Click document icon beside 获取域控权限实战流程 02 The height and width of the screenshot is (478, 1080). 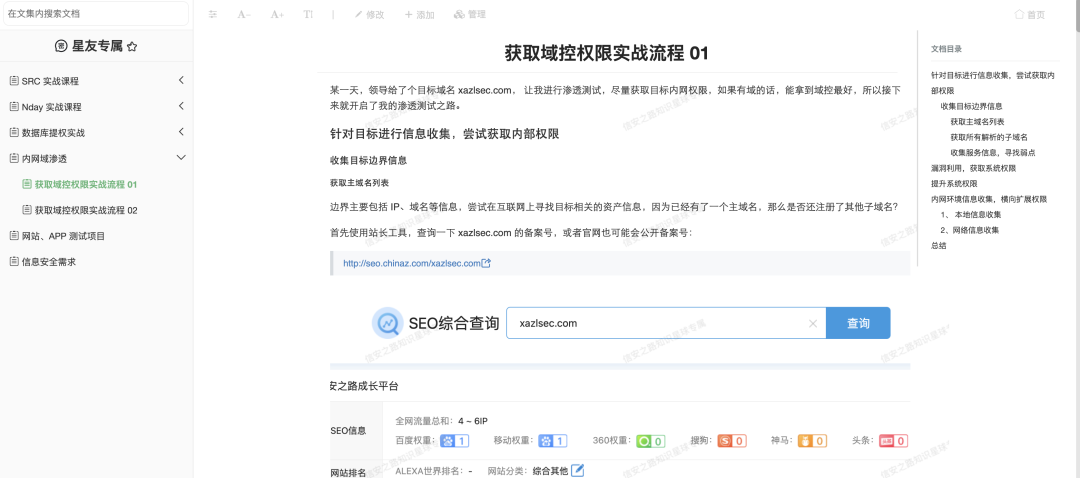(27, 210)
